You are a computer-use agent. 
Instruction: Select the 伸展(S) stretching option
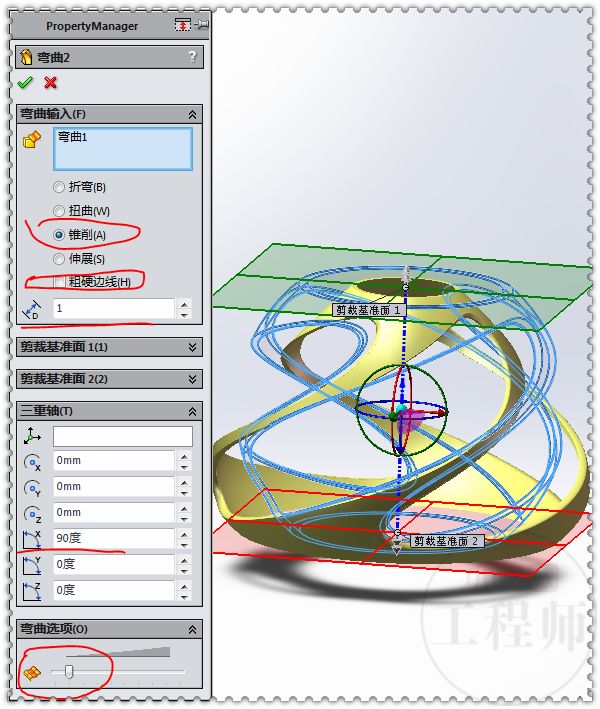[59, 259]
